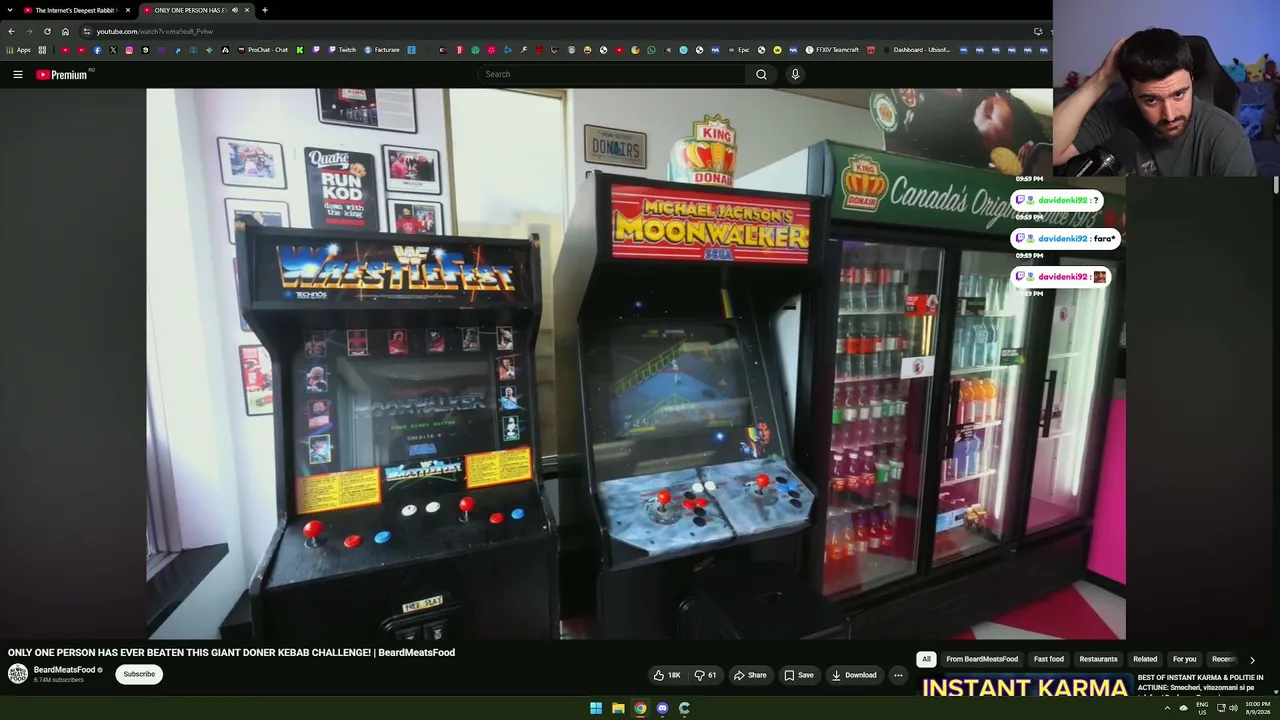Image resolution: width=1280 pixels, height=720 pixels.
Task: Open the taskbar clock and calendar
Action: point(1257,708)
